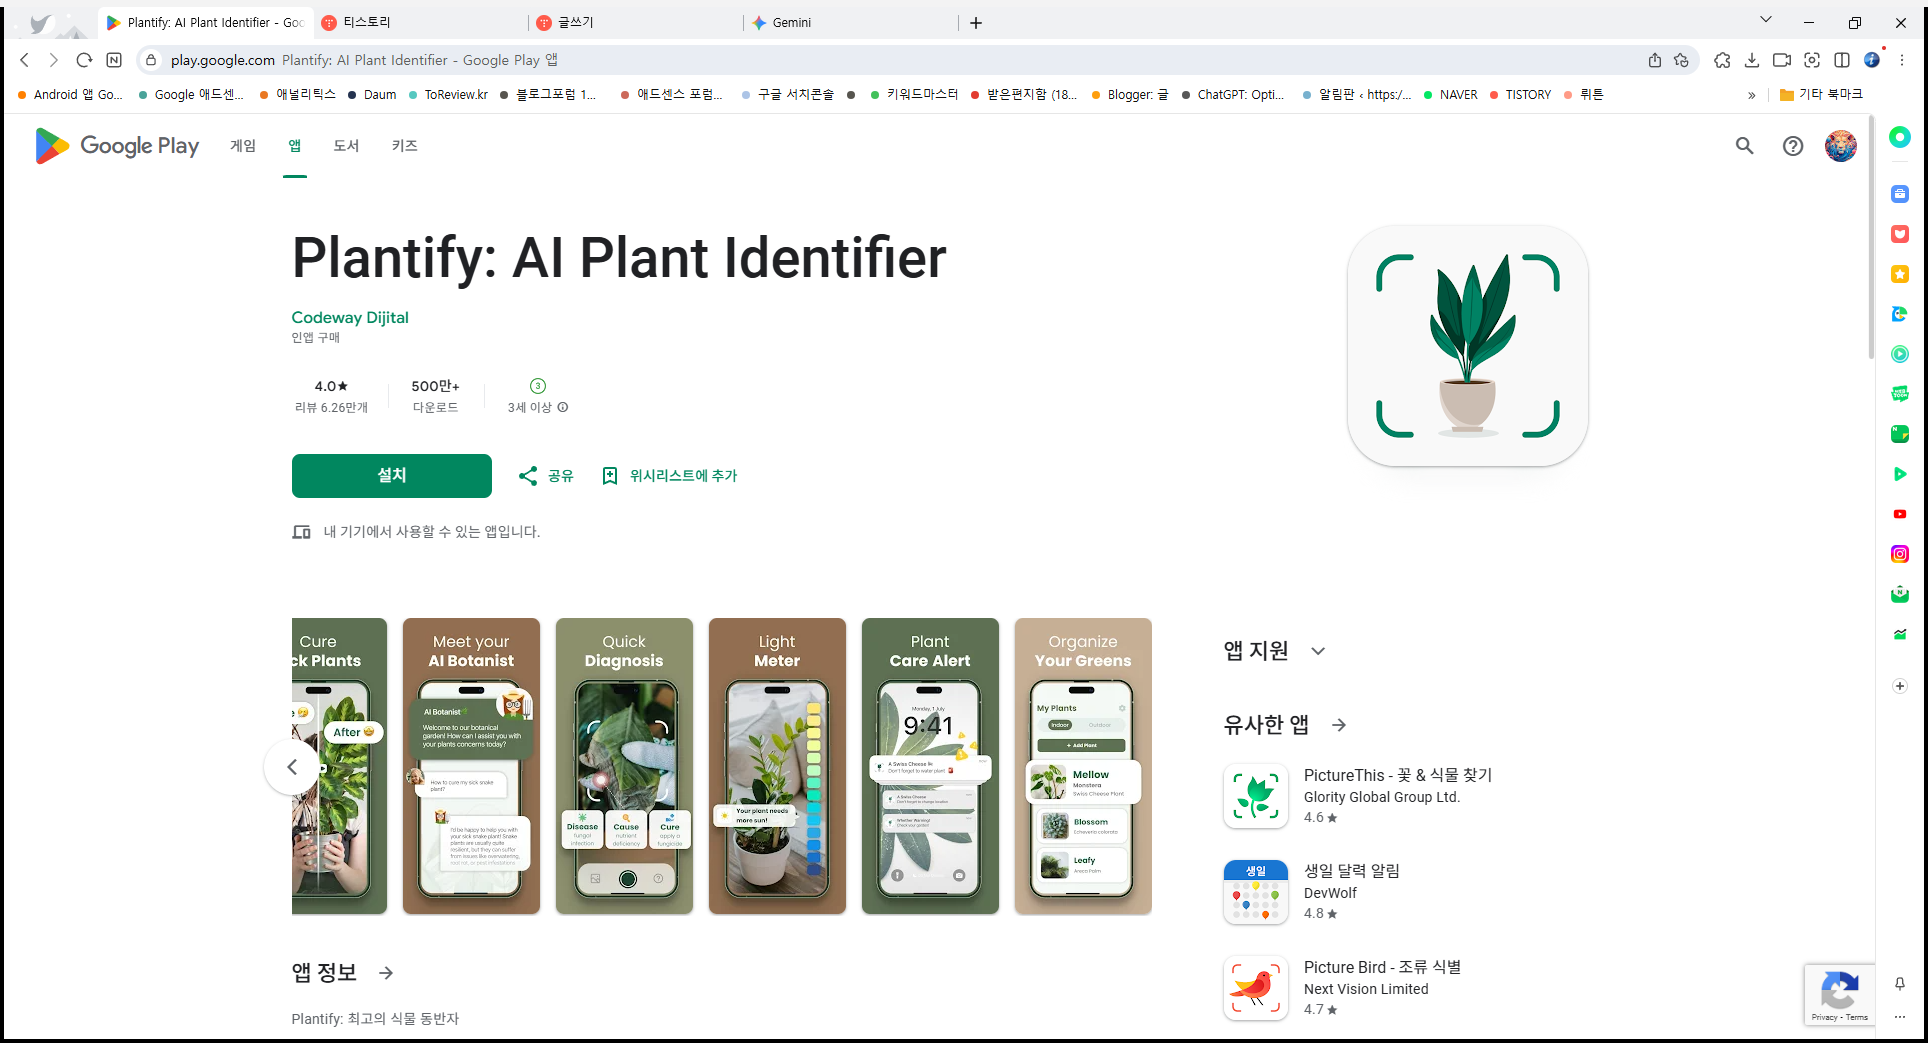Screen dimensions: 1928x1043
Task: Click the 4.0 star rating text
Action: (331, 386)
